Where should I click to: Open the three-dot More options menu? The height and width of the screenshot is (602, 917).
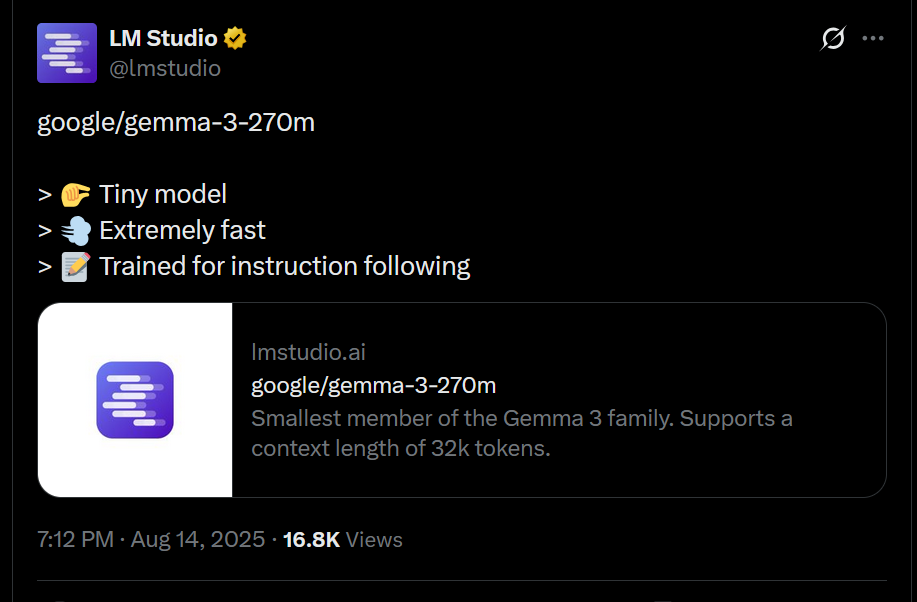(x=873, y=39)
